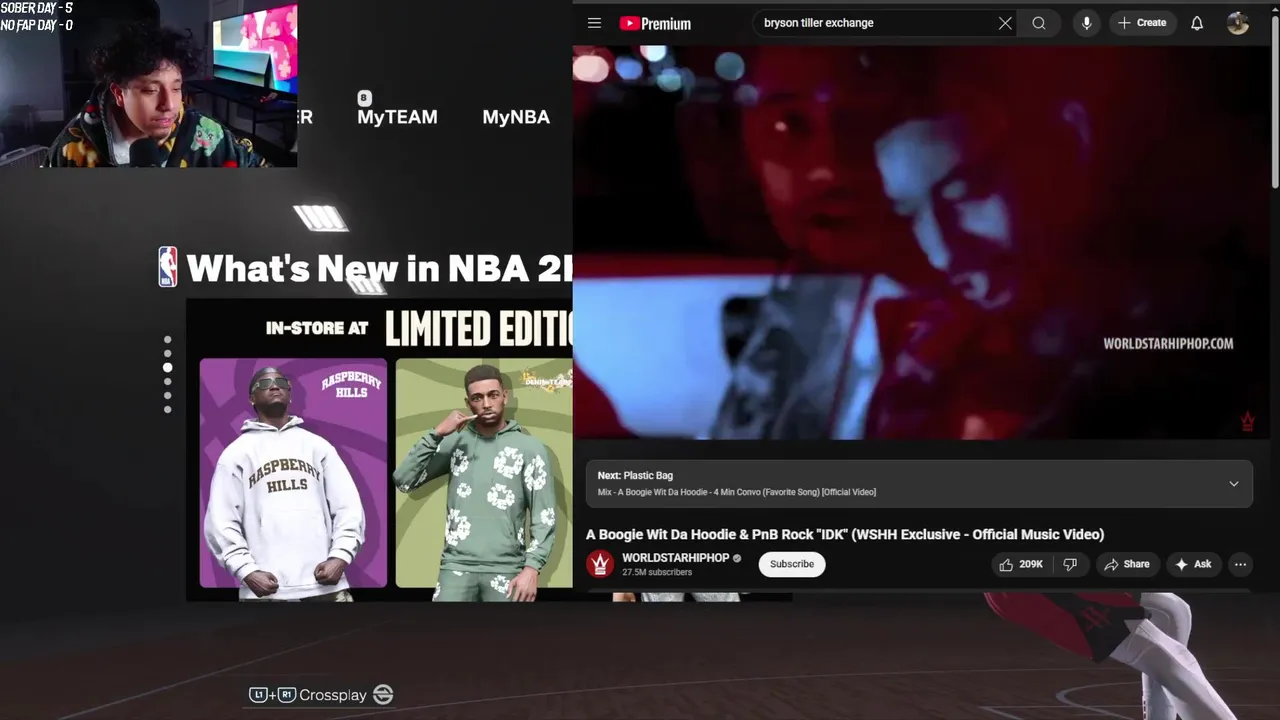Click the YouTube video player

[920, 243]
